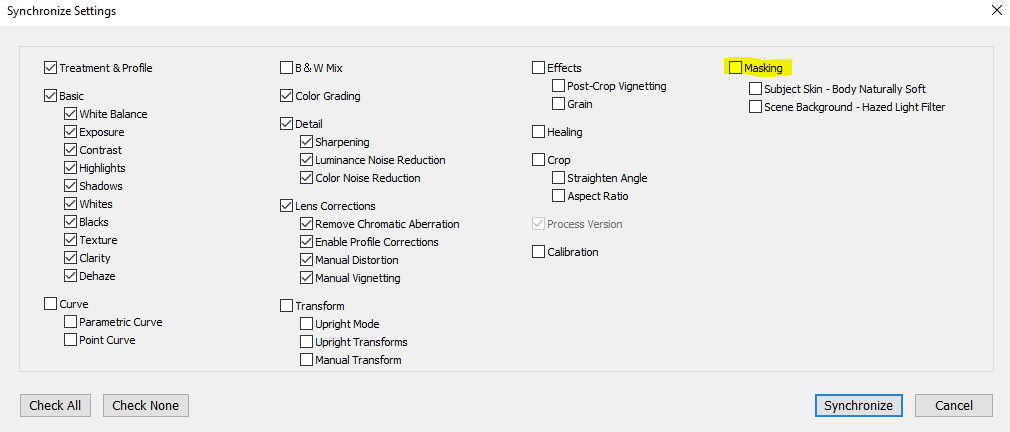1010x432 pixels.
Task: Enable the Healing checkbox
Action: 538,132
